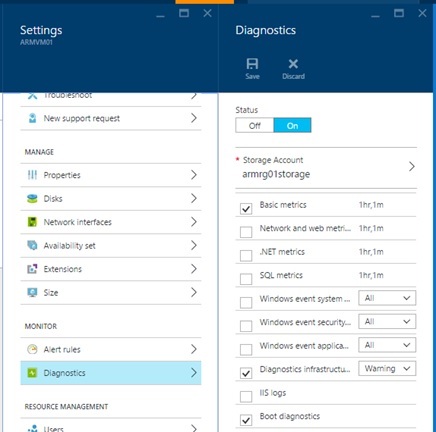Click the Availability set icon
Image resolution: width=436 pixels, height=432 pixels.
(32, 245)
